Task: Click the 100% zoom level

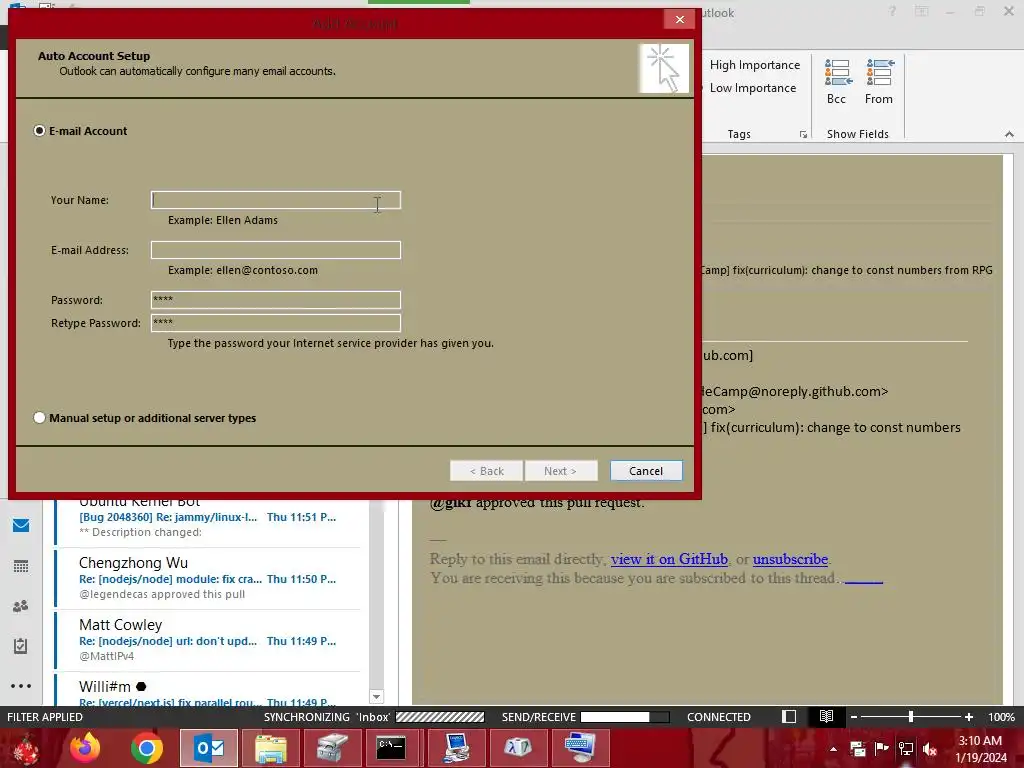Action: point(1001,717)
